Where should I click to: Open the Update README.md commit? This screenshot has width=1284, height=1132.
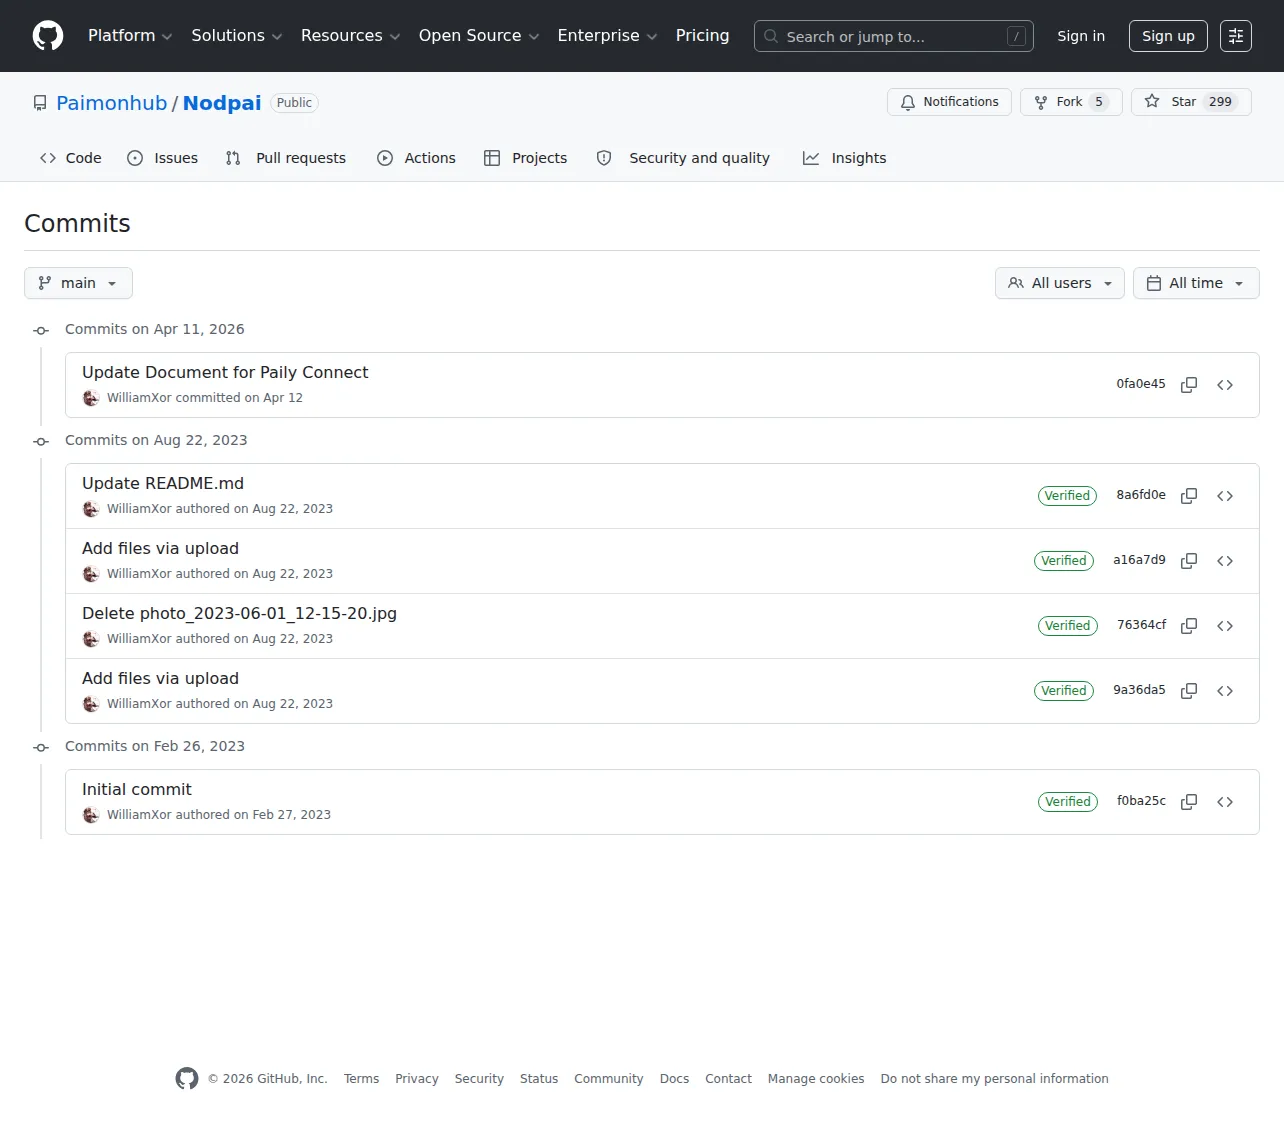click(163, 483)
